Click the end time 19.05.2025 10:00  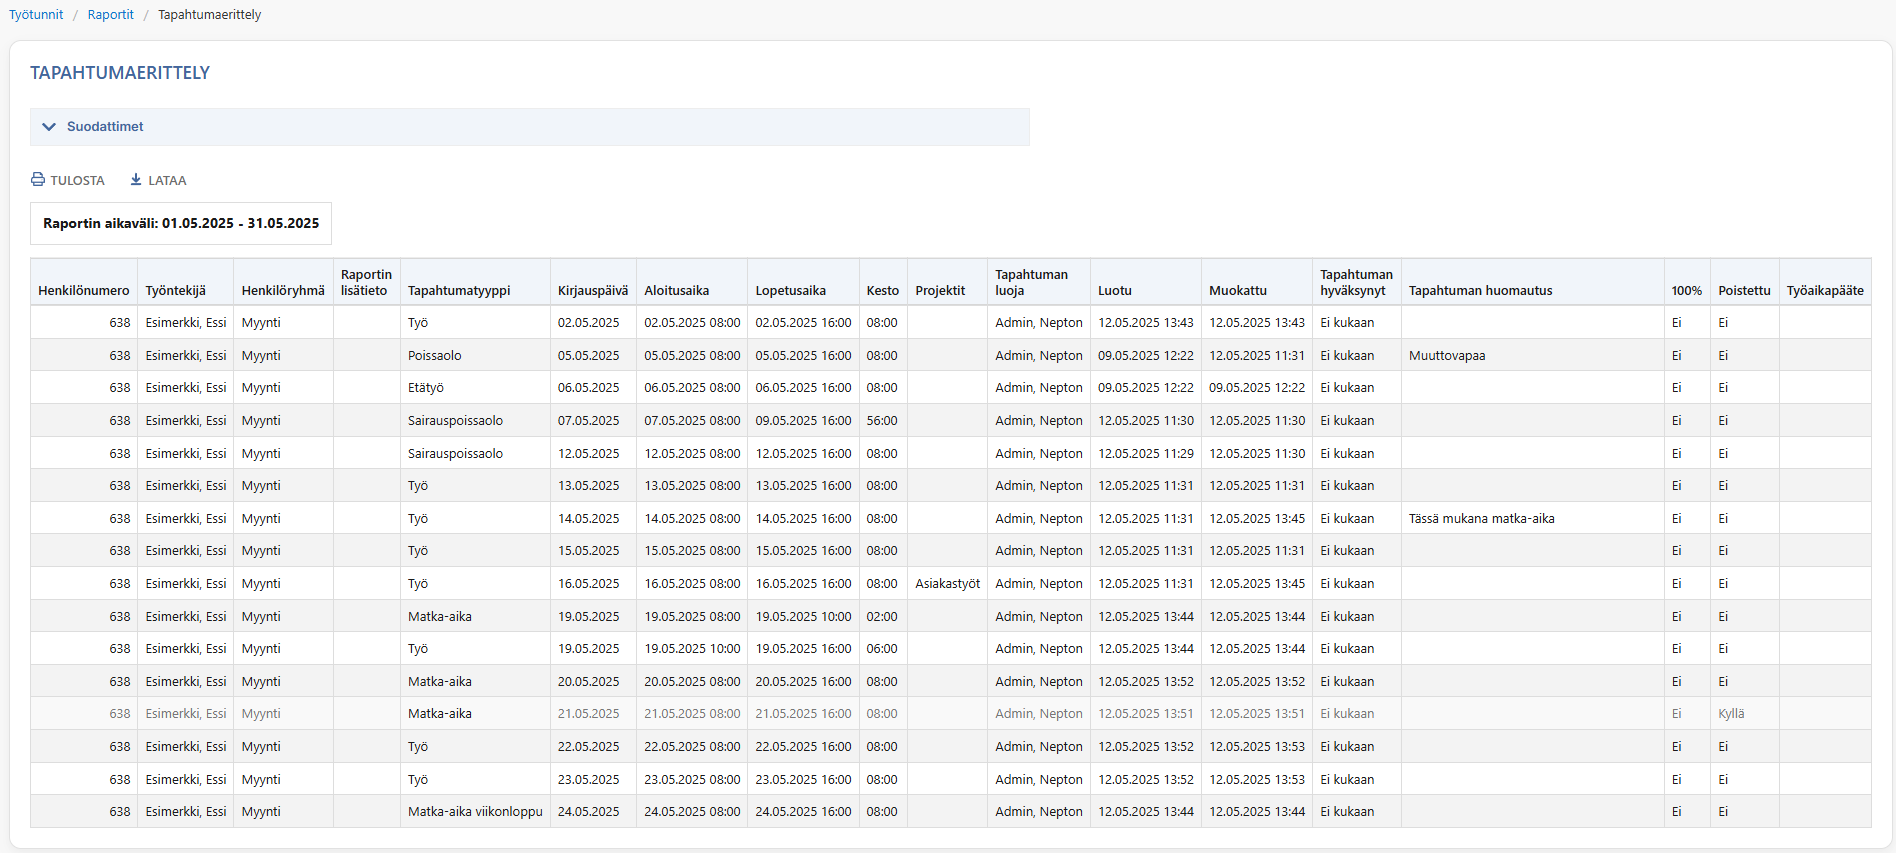pyautogui.click(x=803, y=617)
